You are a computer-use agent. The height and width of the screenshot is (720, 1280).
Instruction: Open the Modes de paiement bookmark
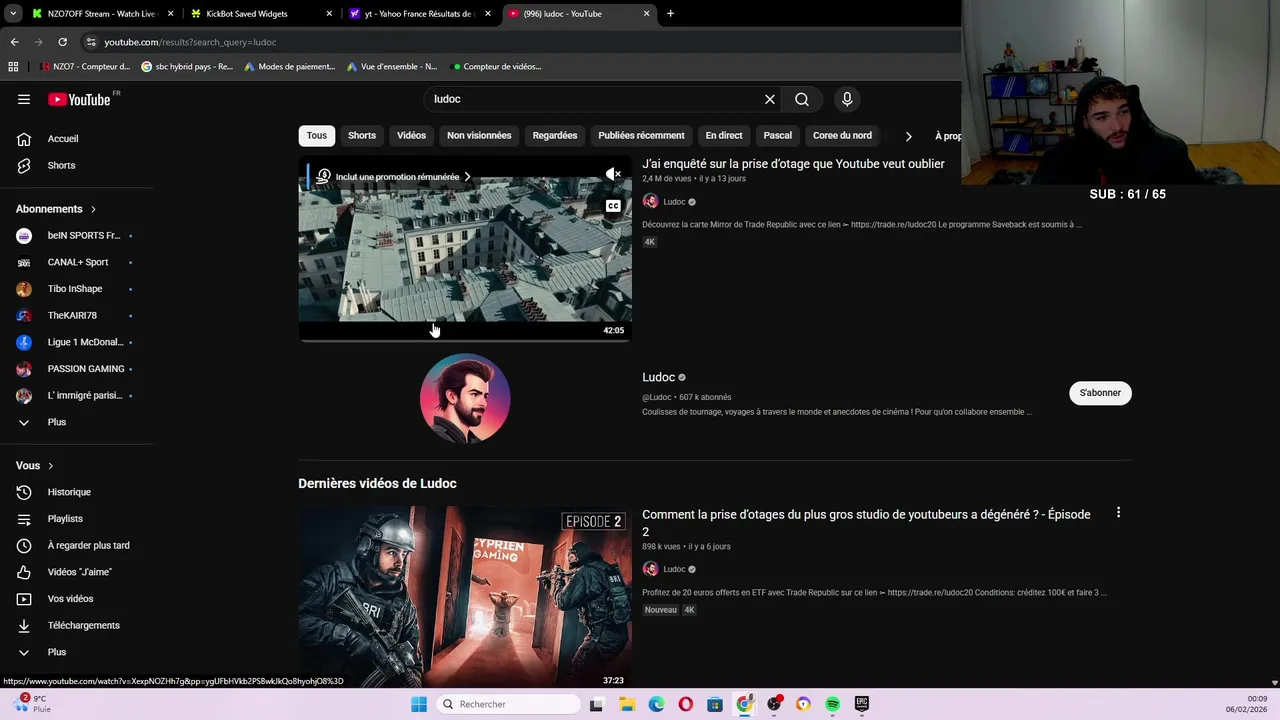coord(290,67)
